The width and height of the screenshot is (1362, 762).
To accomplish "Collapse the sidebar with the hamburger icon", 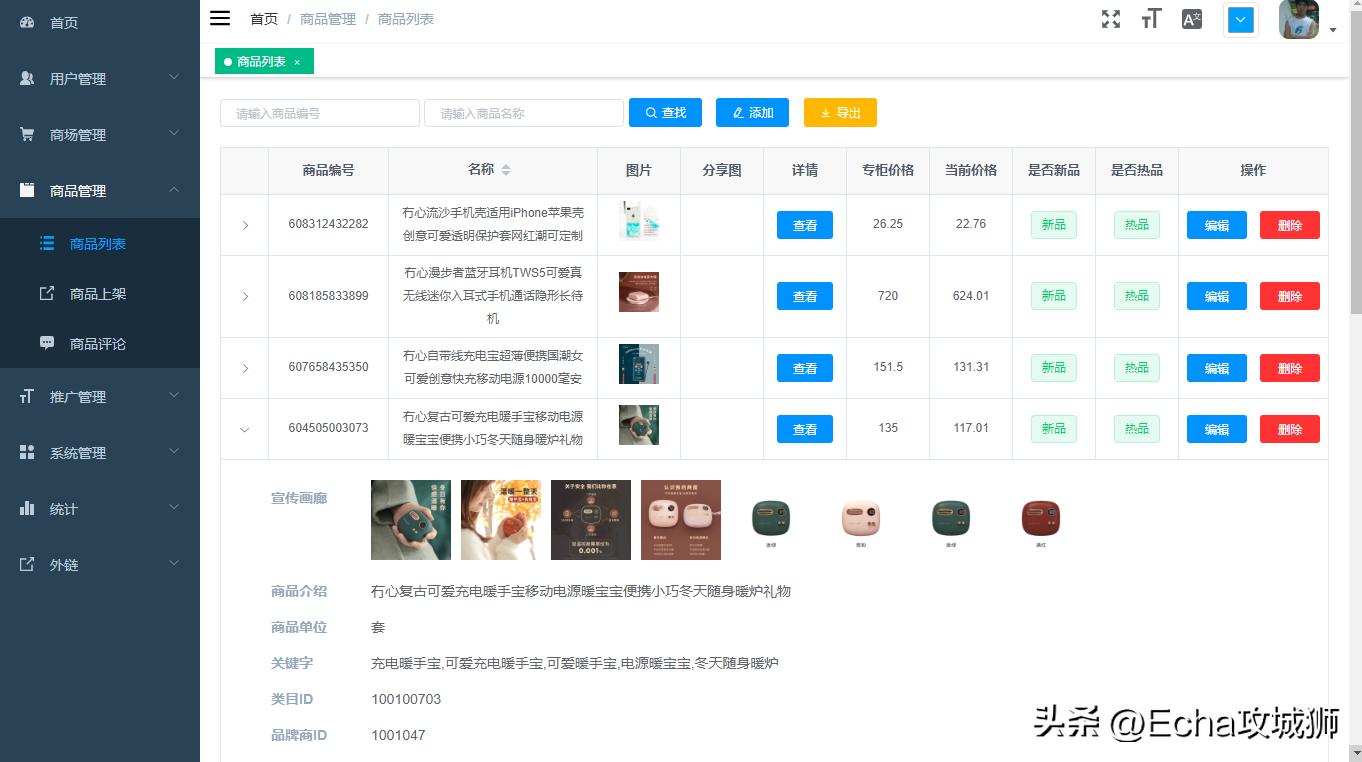I will pyautogui.click(x=219, y=17).
